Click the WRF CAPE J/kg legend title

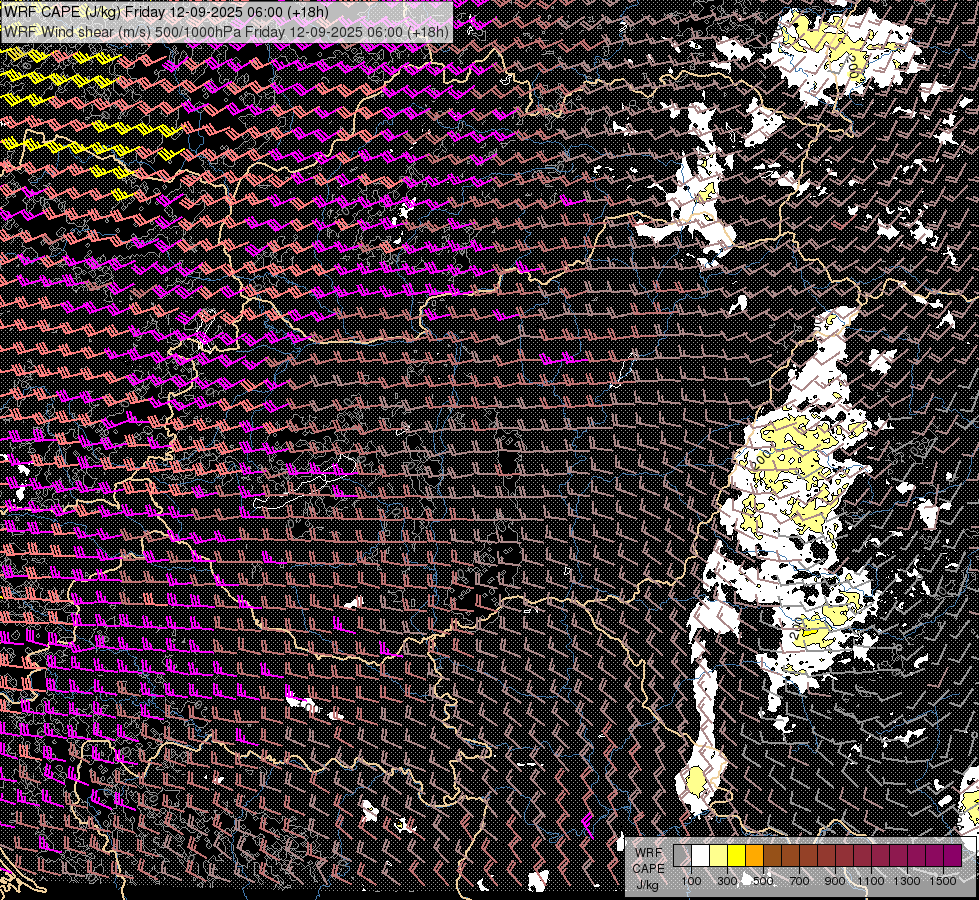[649, 868]
